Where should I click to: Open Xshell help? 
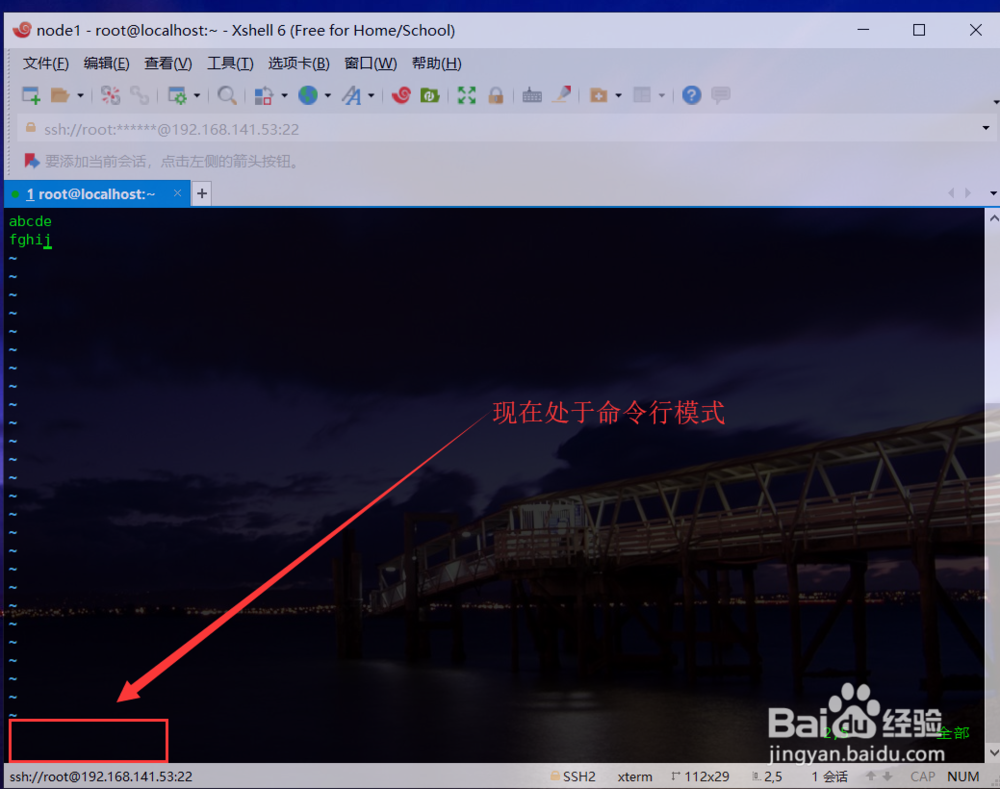(691, 95)
